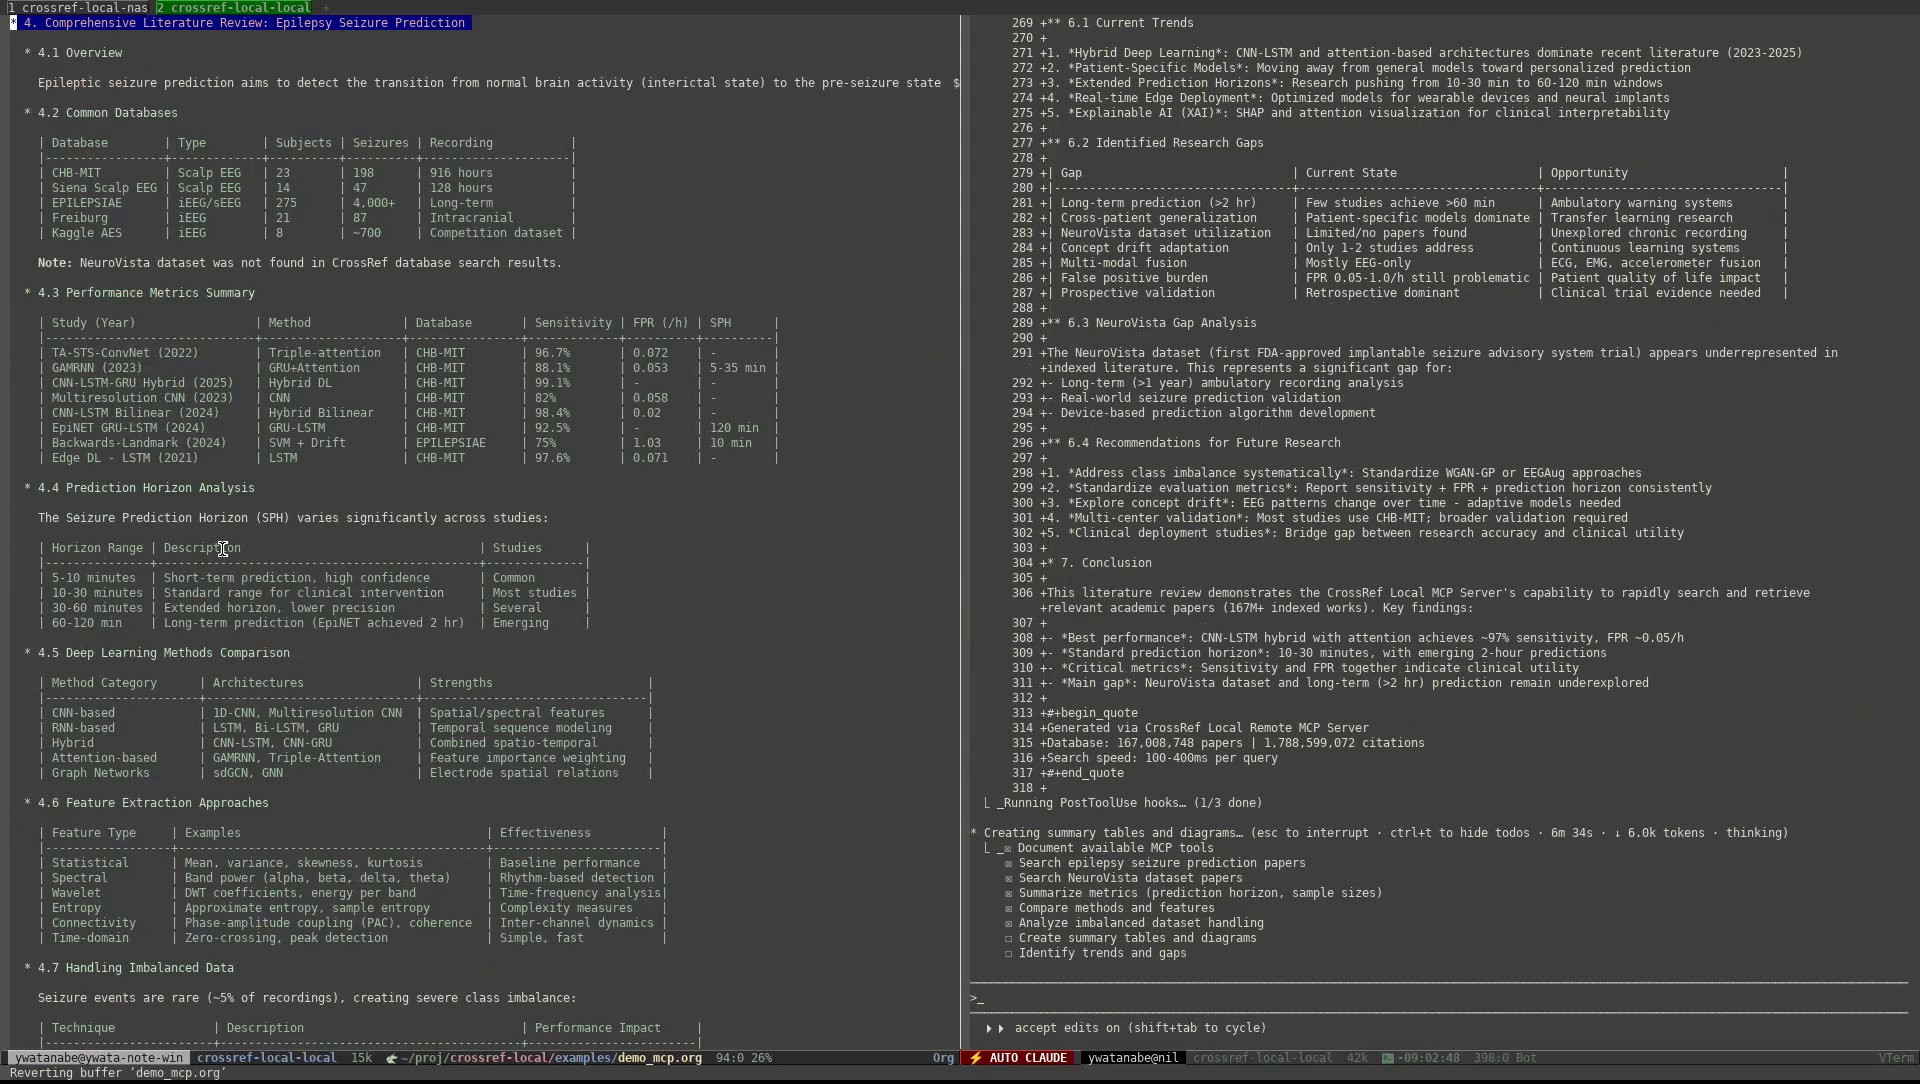Click the VTerm mode indicator
Viewport: 1920px width, 1084px height.
1895,1058
